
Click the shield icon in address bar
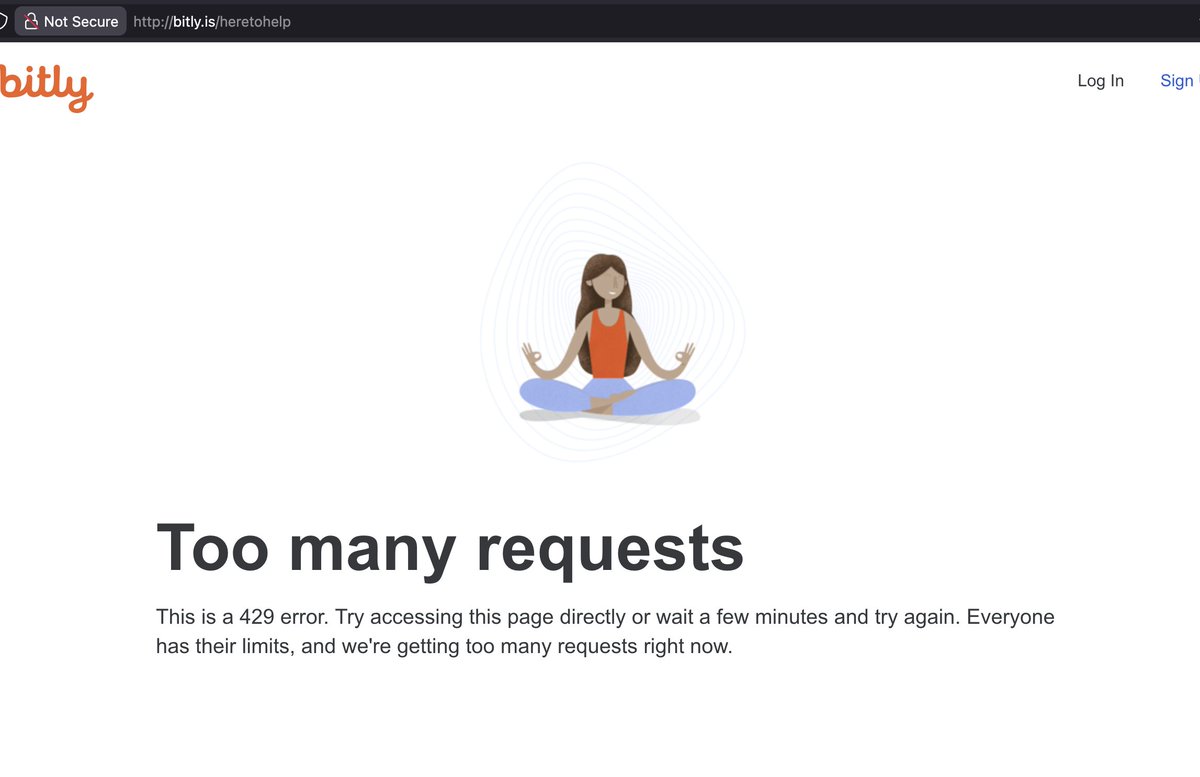(3, 21)
